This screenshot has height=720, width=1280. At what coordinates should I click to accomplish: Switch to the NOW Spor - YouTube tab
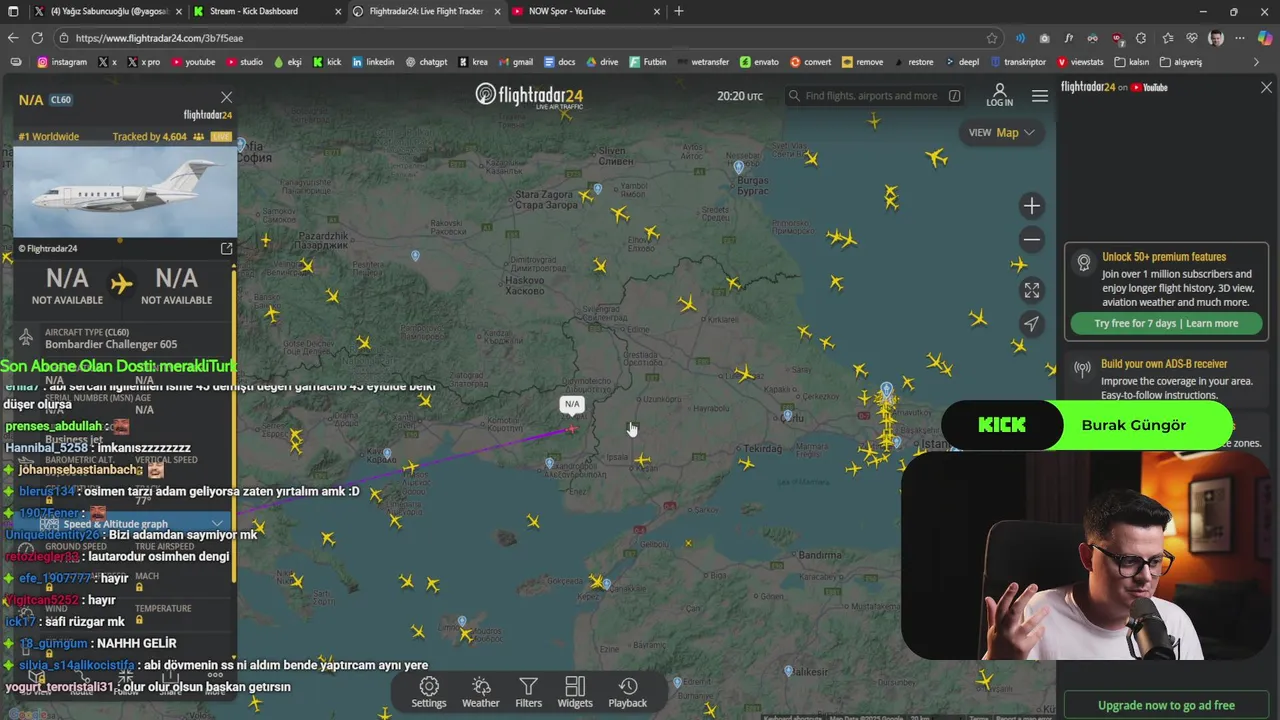pos(585,11)
